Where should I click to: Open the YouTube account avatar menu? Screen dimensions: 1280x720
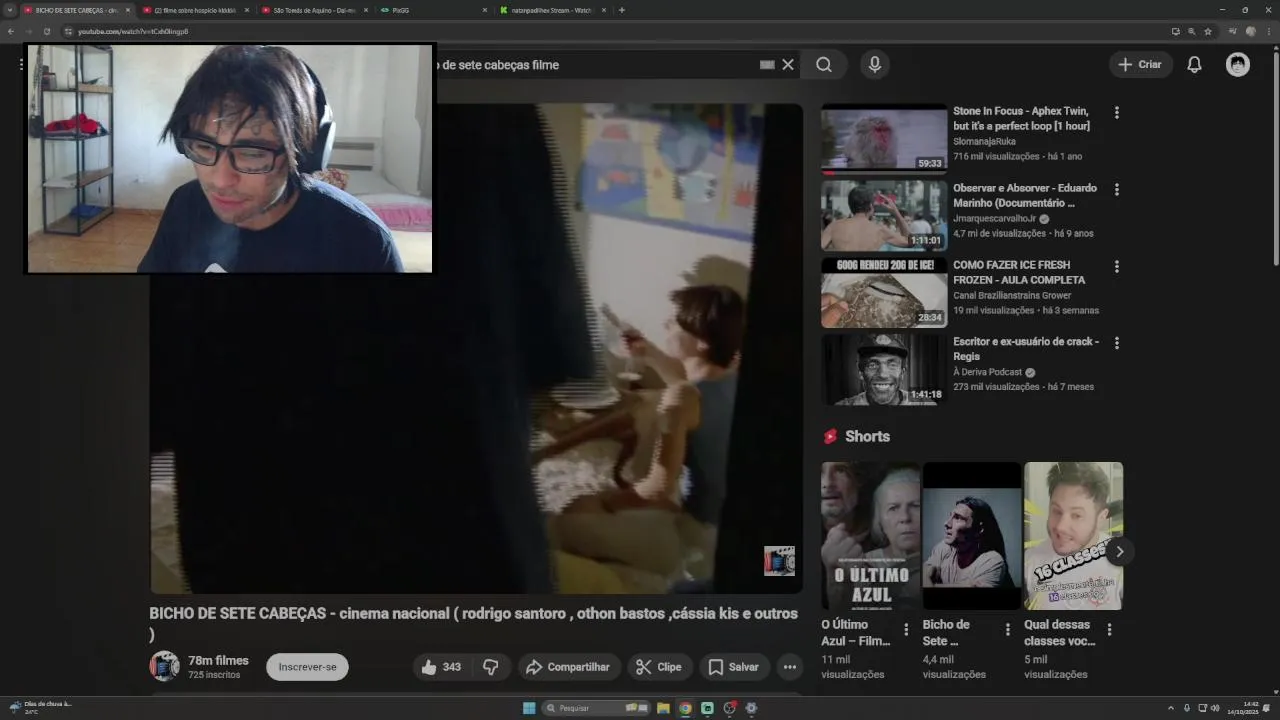coord(1238,65)
